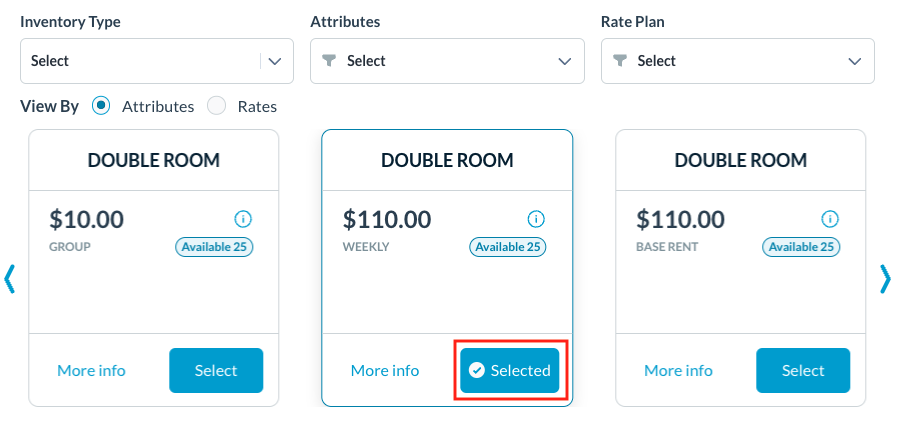Open More info for GROUP room
The width and height of the screenshot is (897, 446).
click(91, 371)
